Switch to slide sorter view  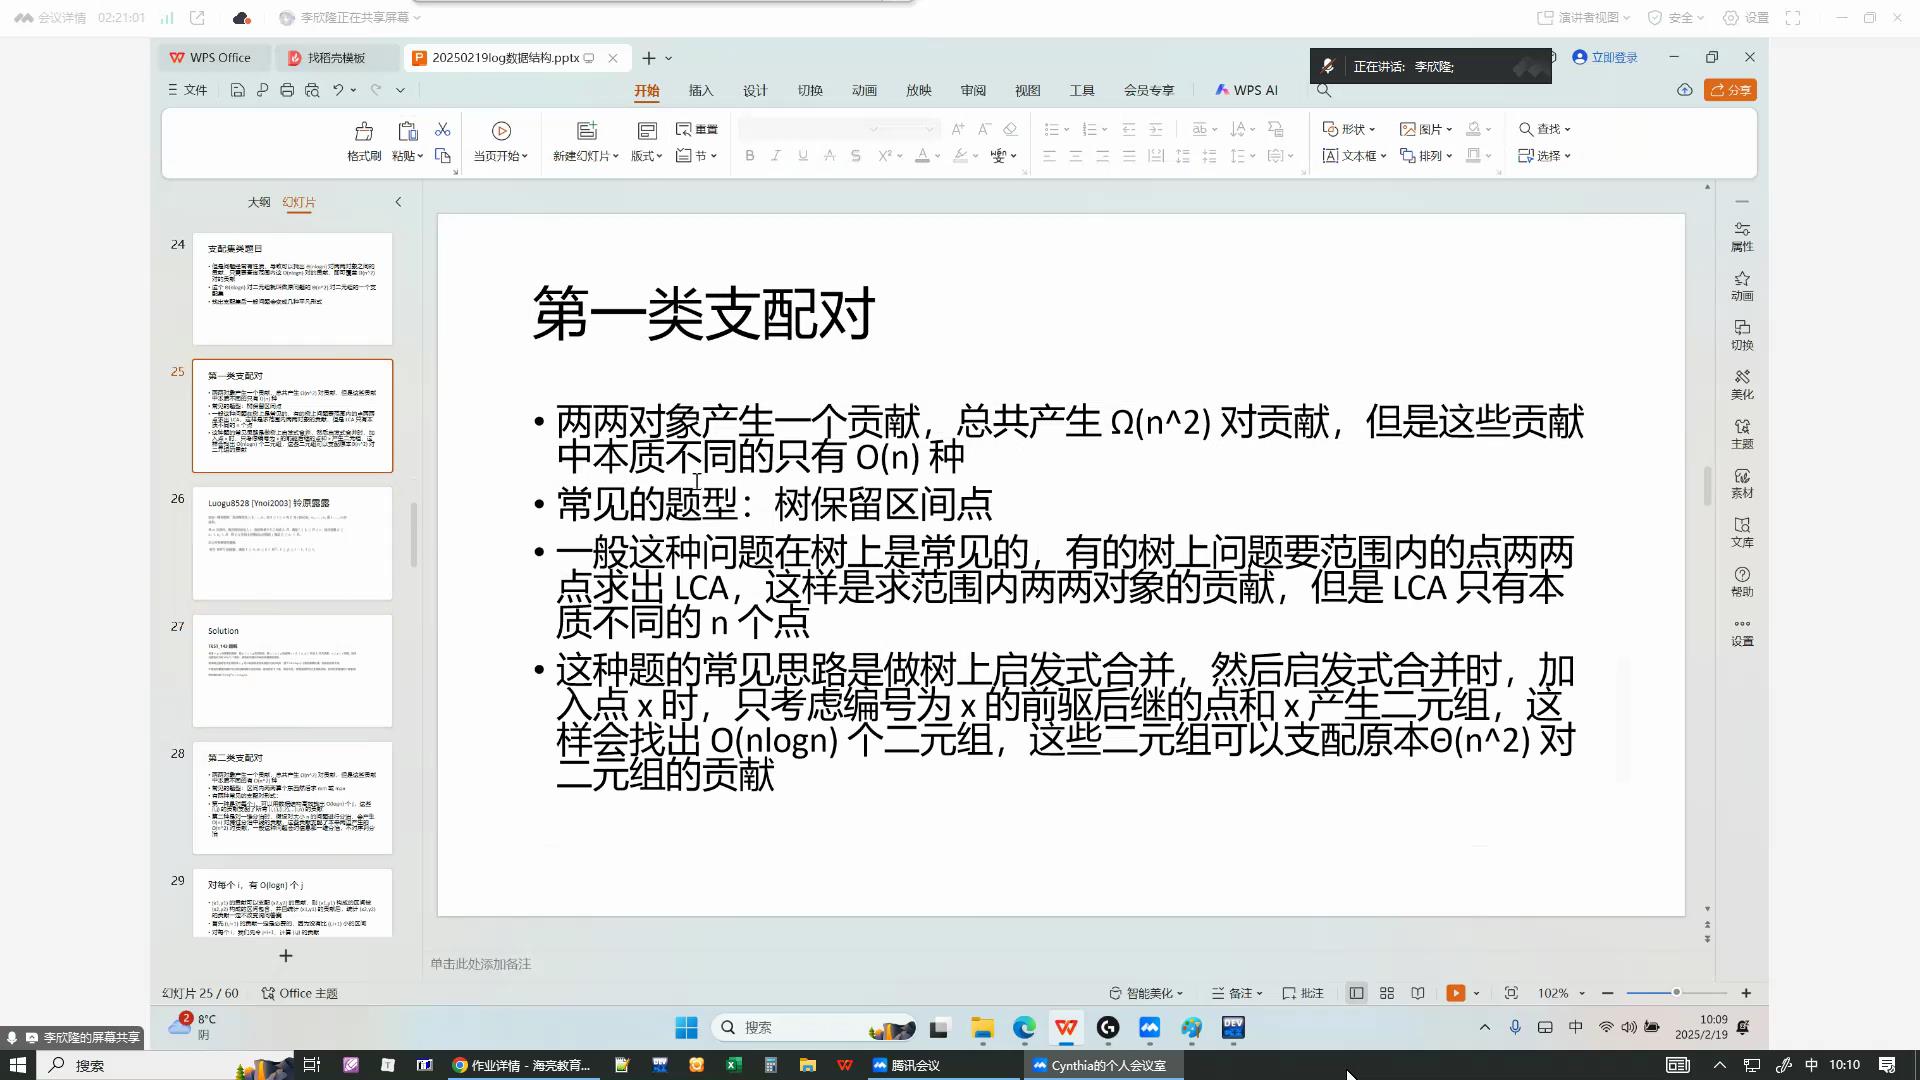tap(1387, 993)
